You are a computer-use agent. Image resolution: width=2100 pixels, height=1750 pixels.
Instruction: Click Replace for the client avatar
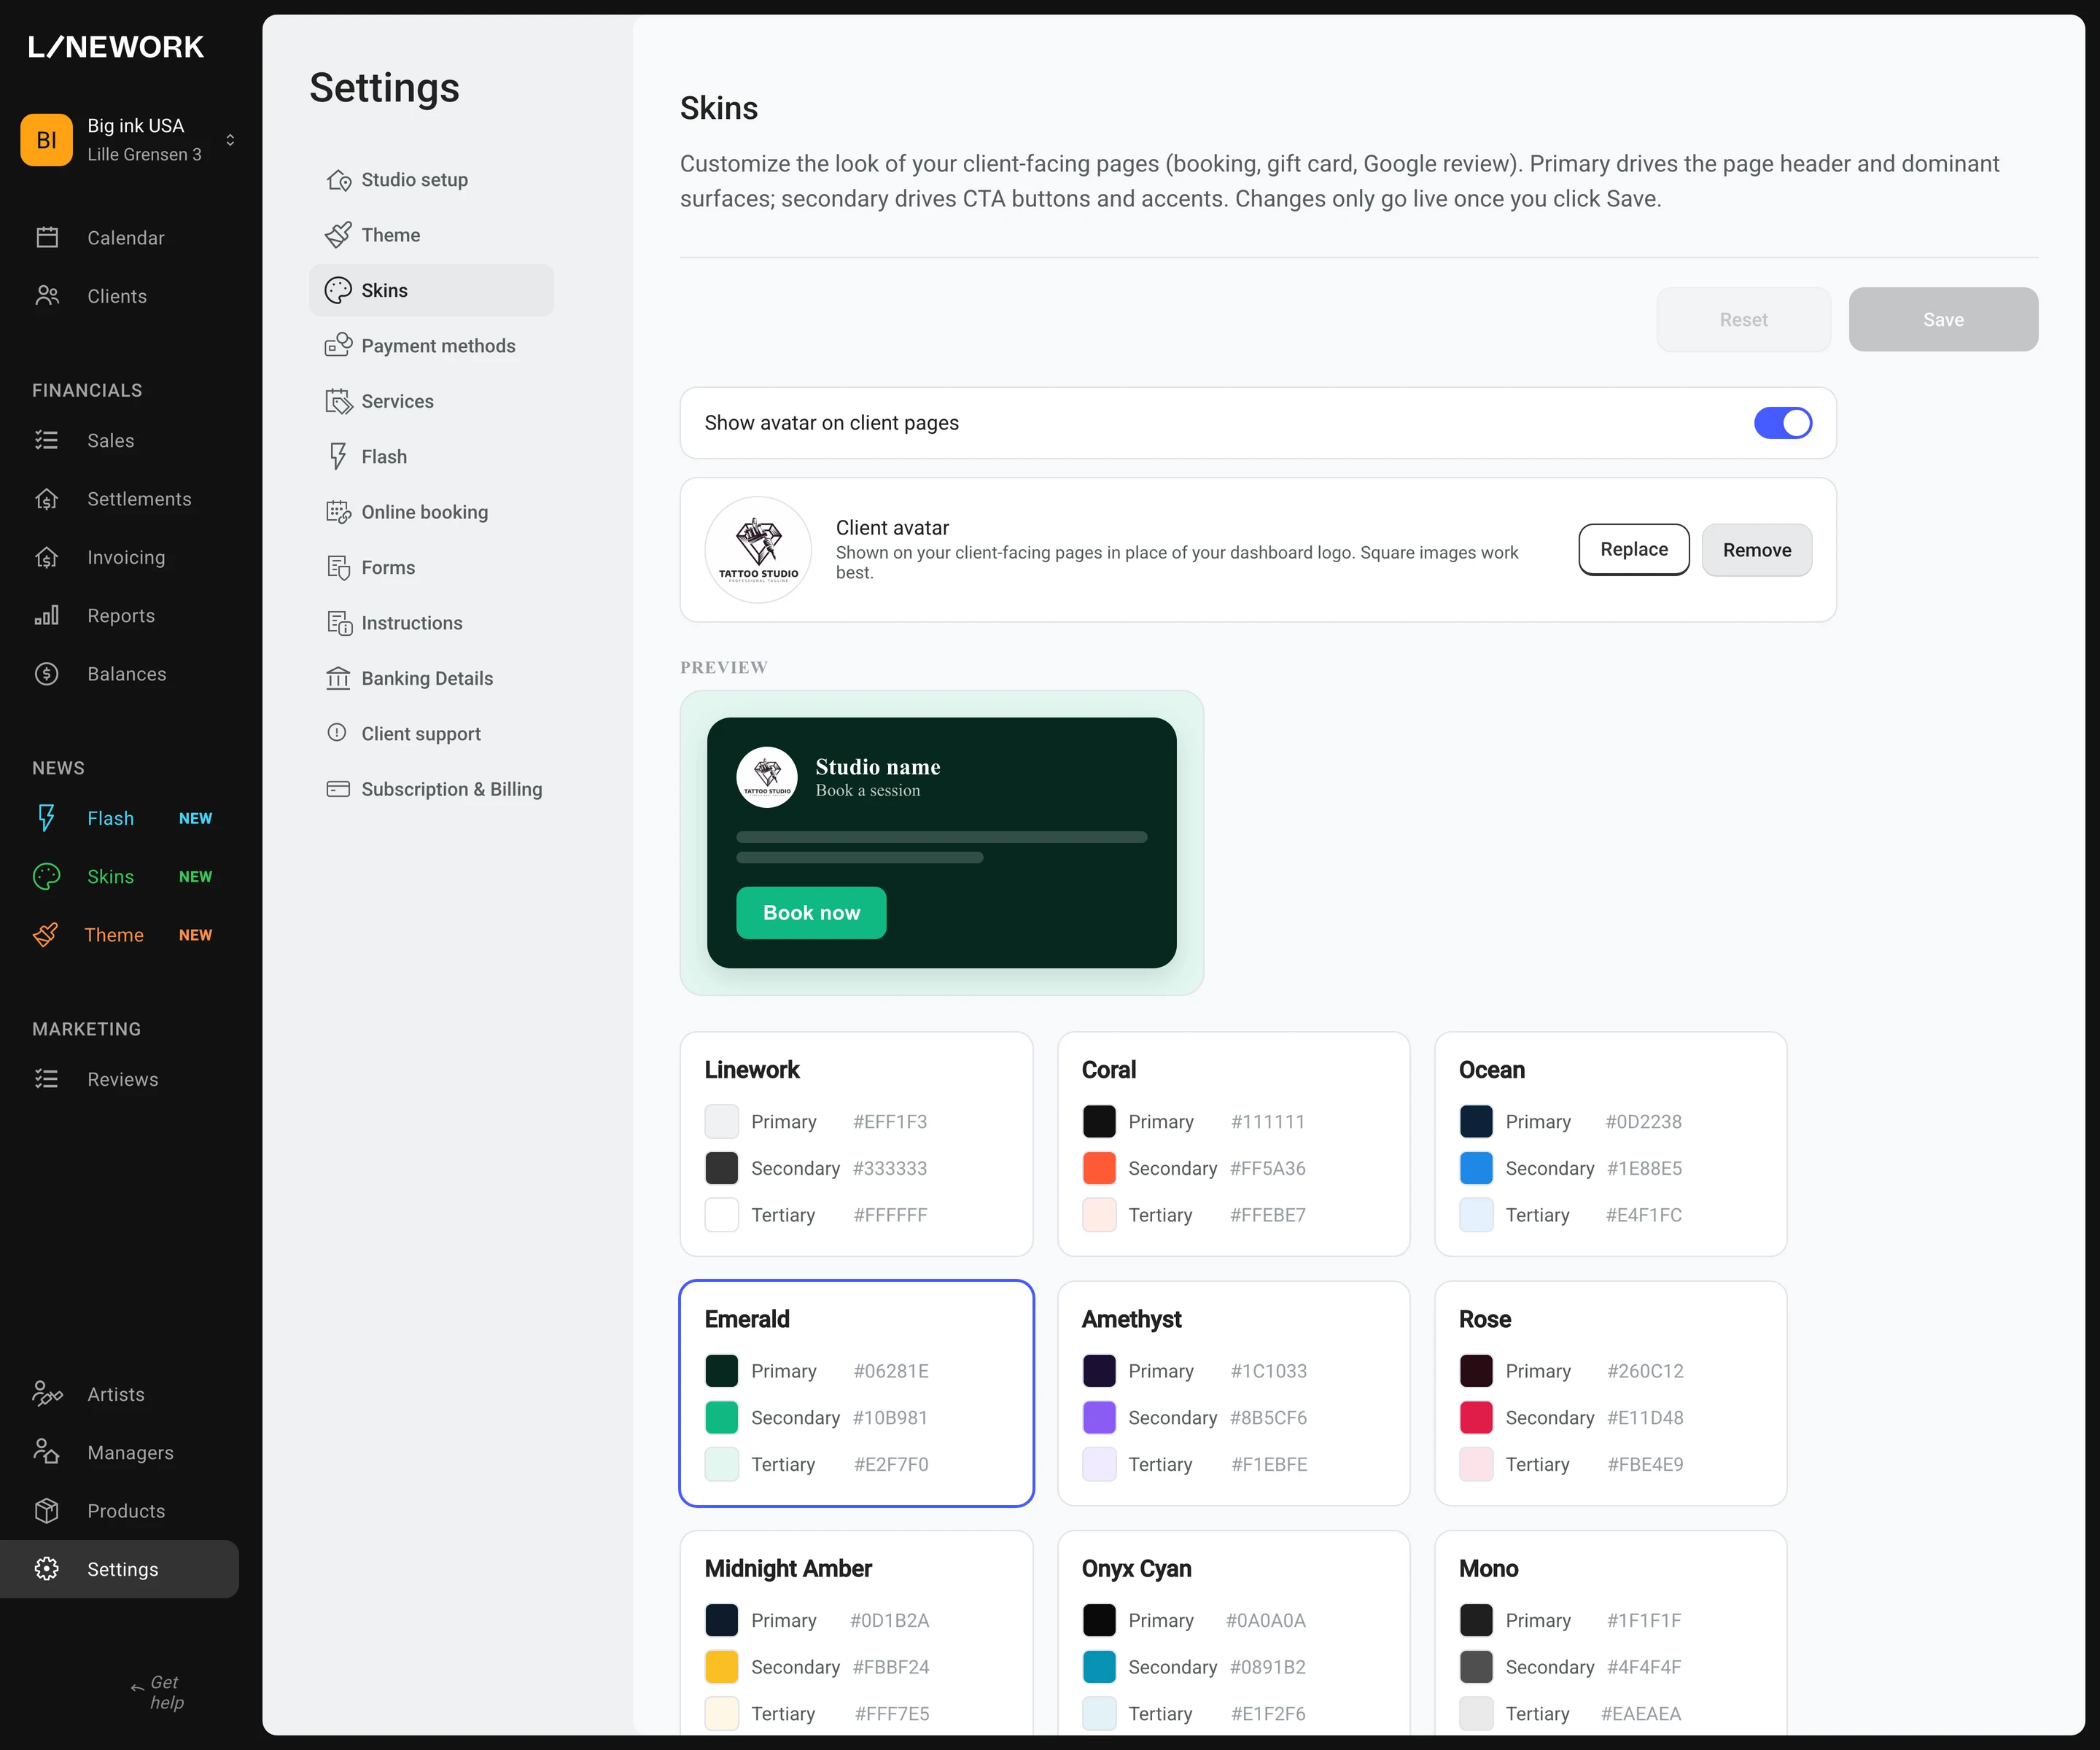(x=1634, y=550)
